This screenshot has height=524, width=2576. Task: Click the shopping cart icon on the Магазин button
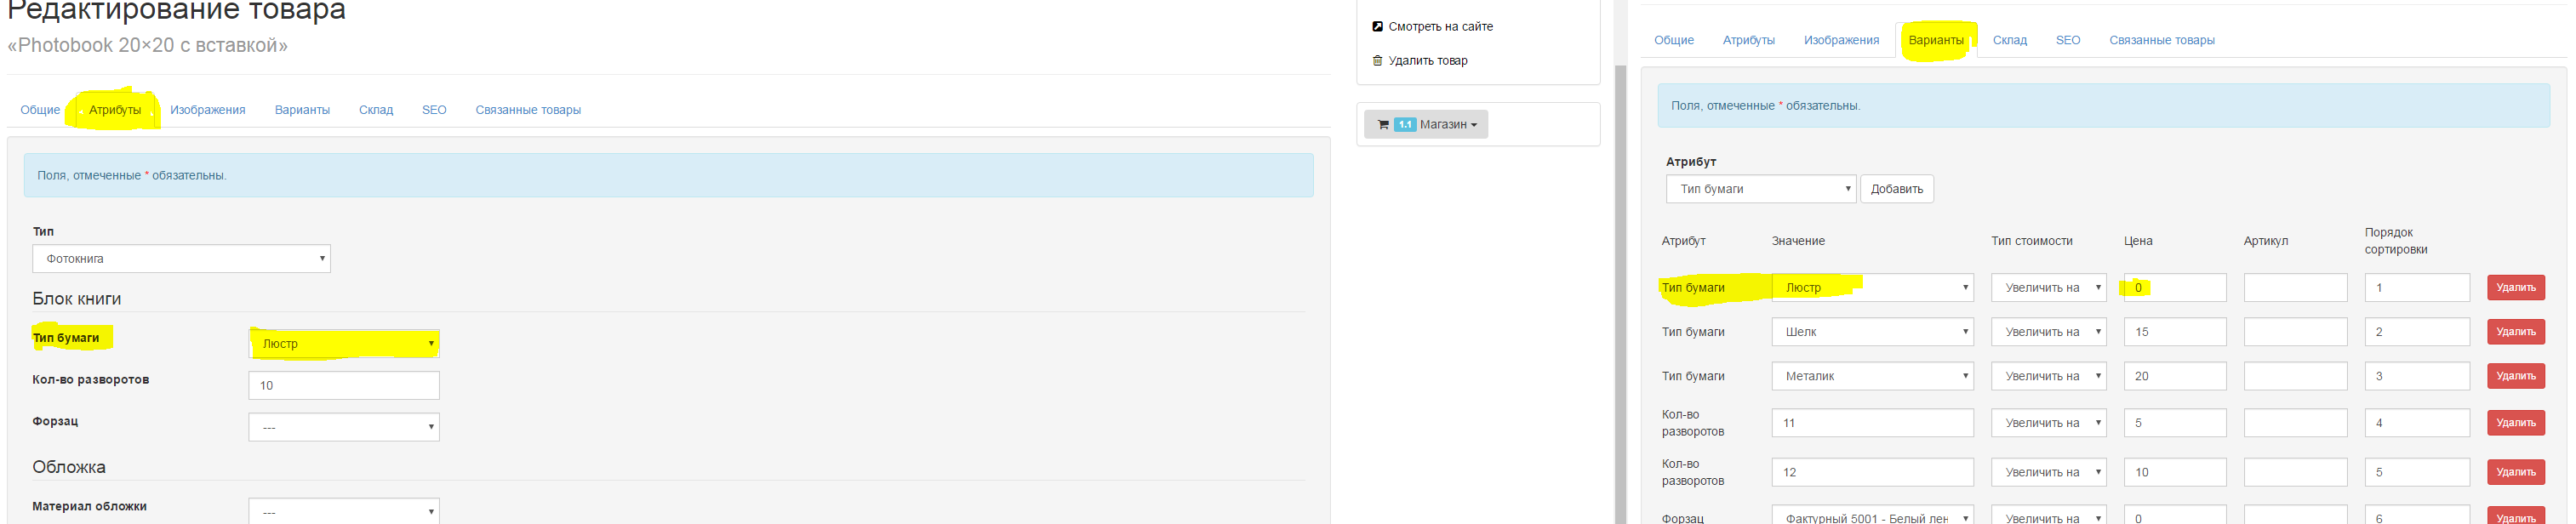[x=1382, y=125]
